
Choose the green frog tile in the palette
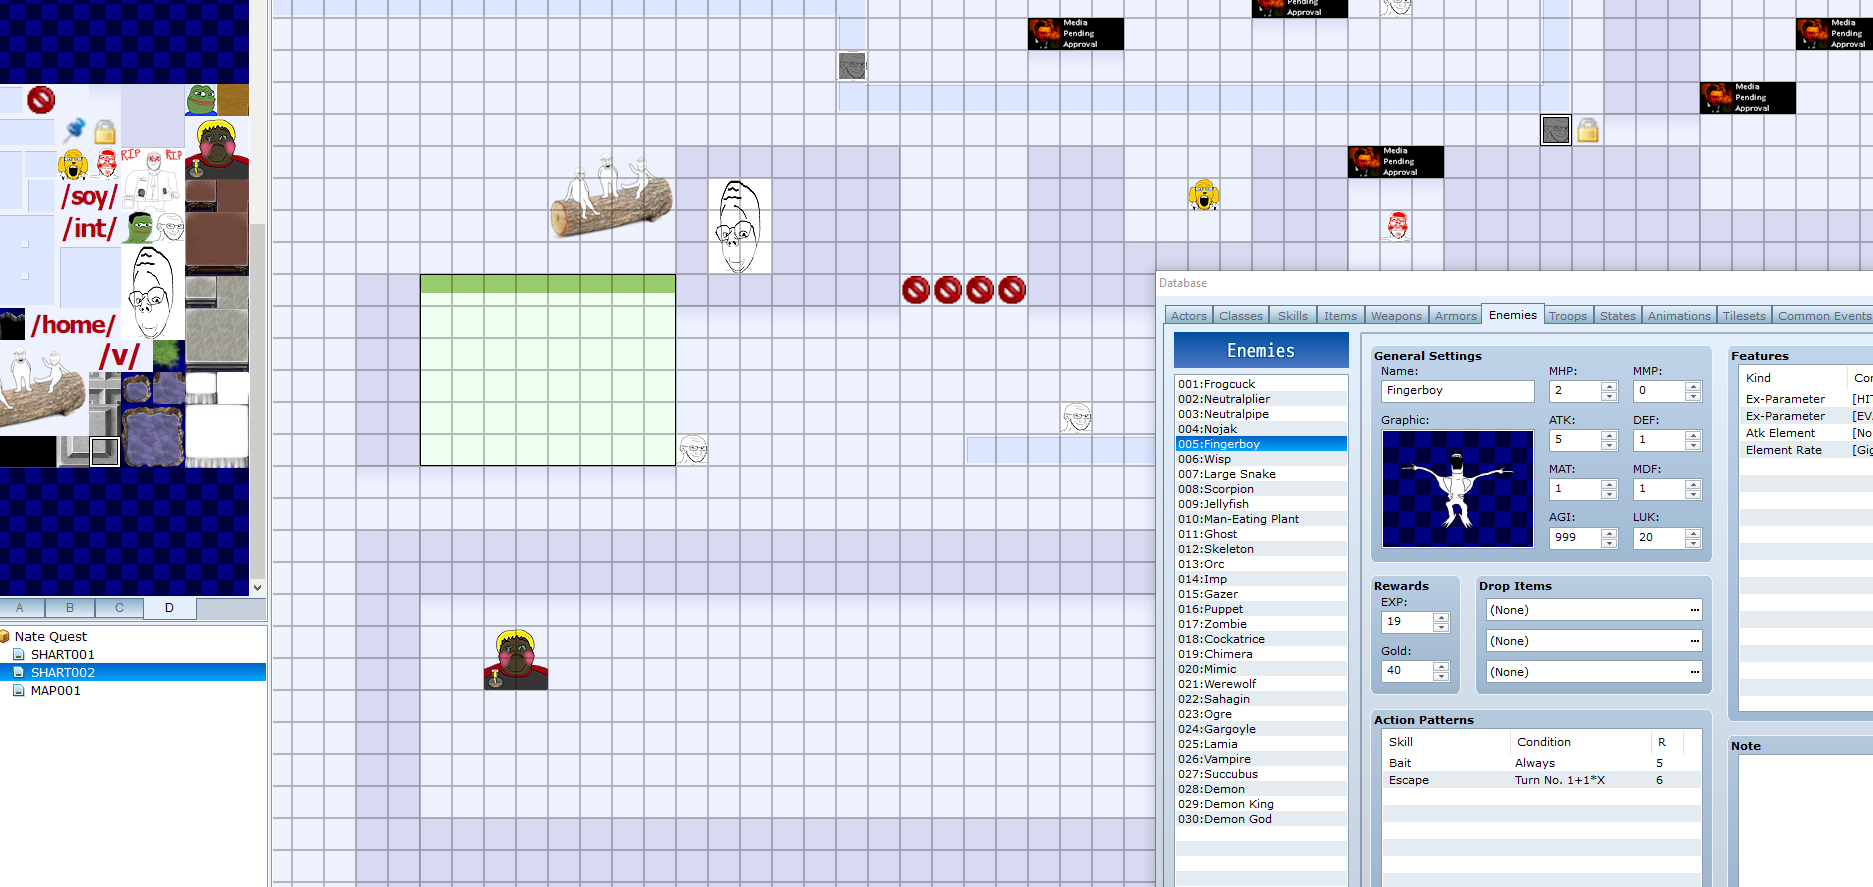coord(201,100)
